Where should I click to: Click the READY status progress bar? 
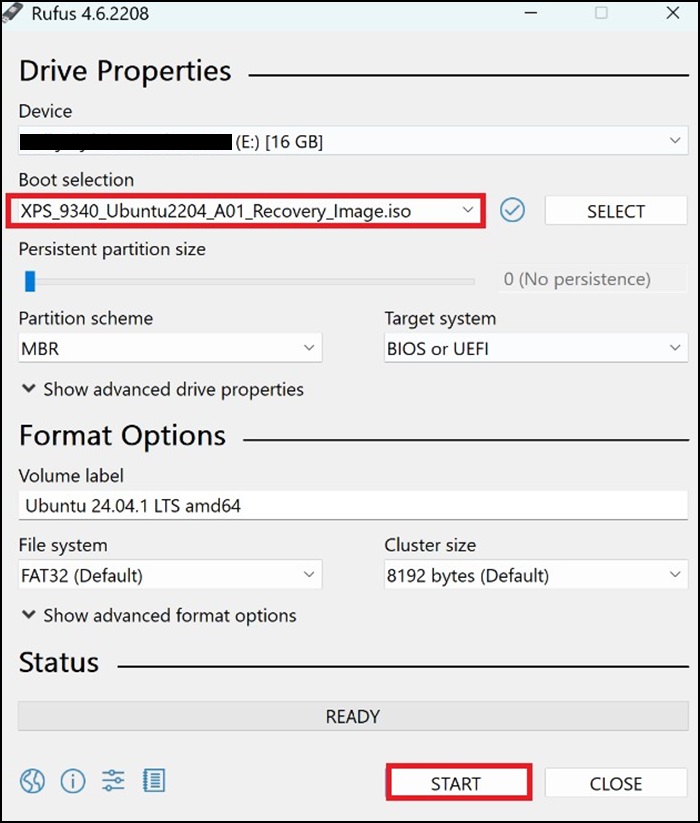[352, 717]
